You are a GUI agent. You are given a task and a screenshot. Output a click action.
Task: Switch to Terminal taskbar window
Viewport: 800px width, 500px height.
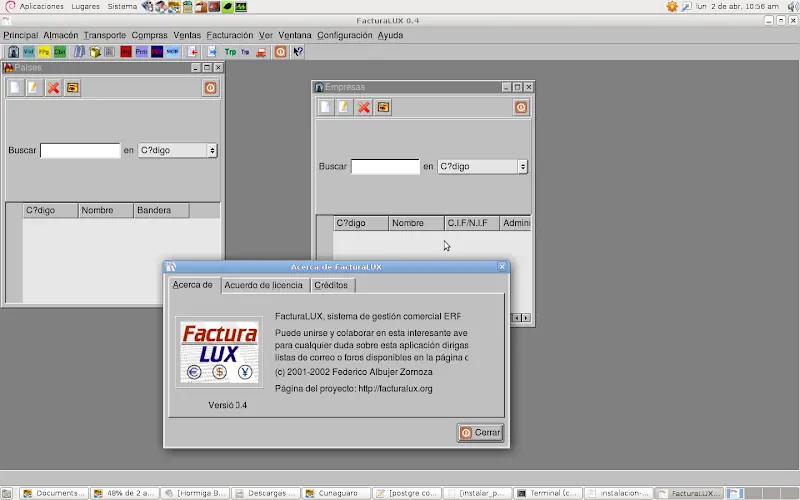pyautogui.click(x=547, y=493)
